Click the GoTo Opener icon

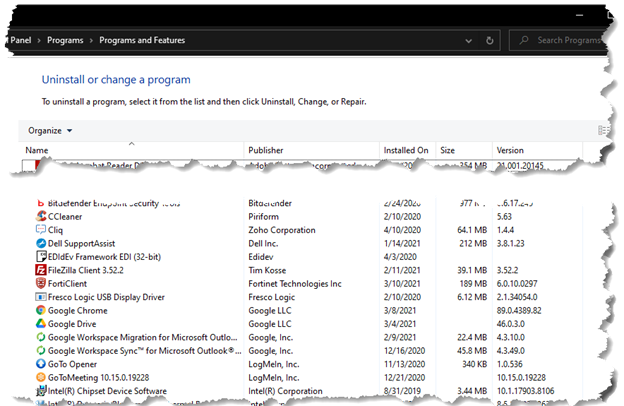41,364
